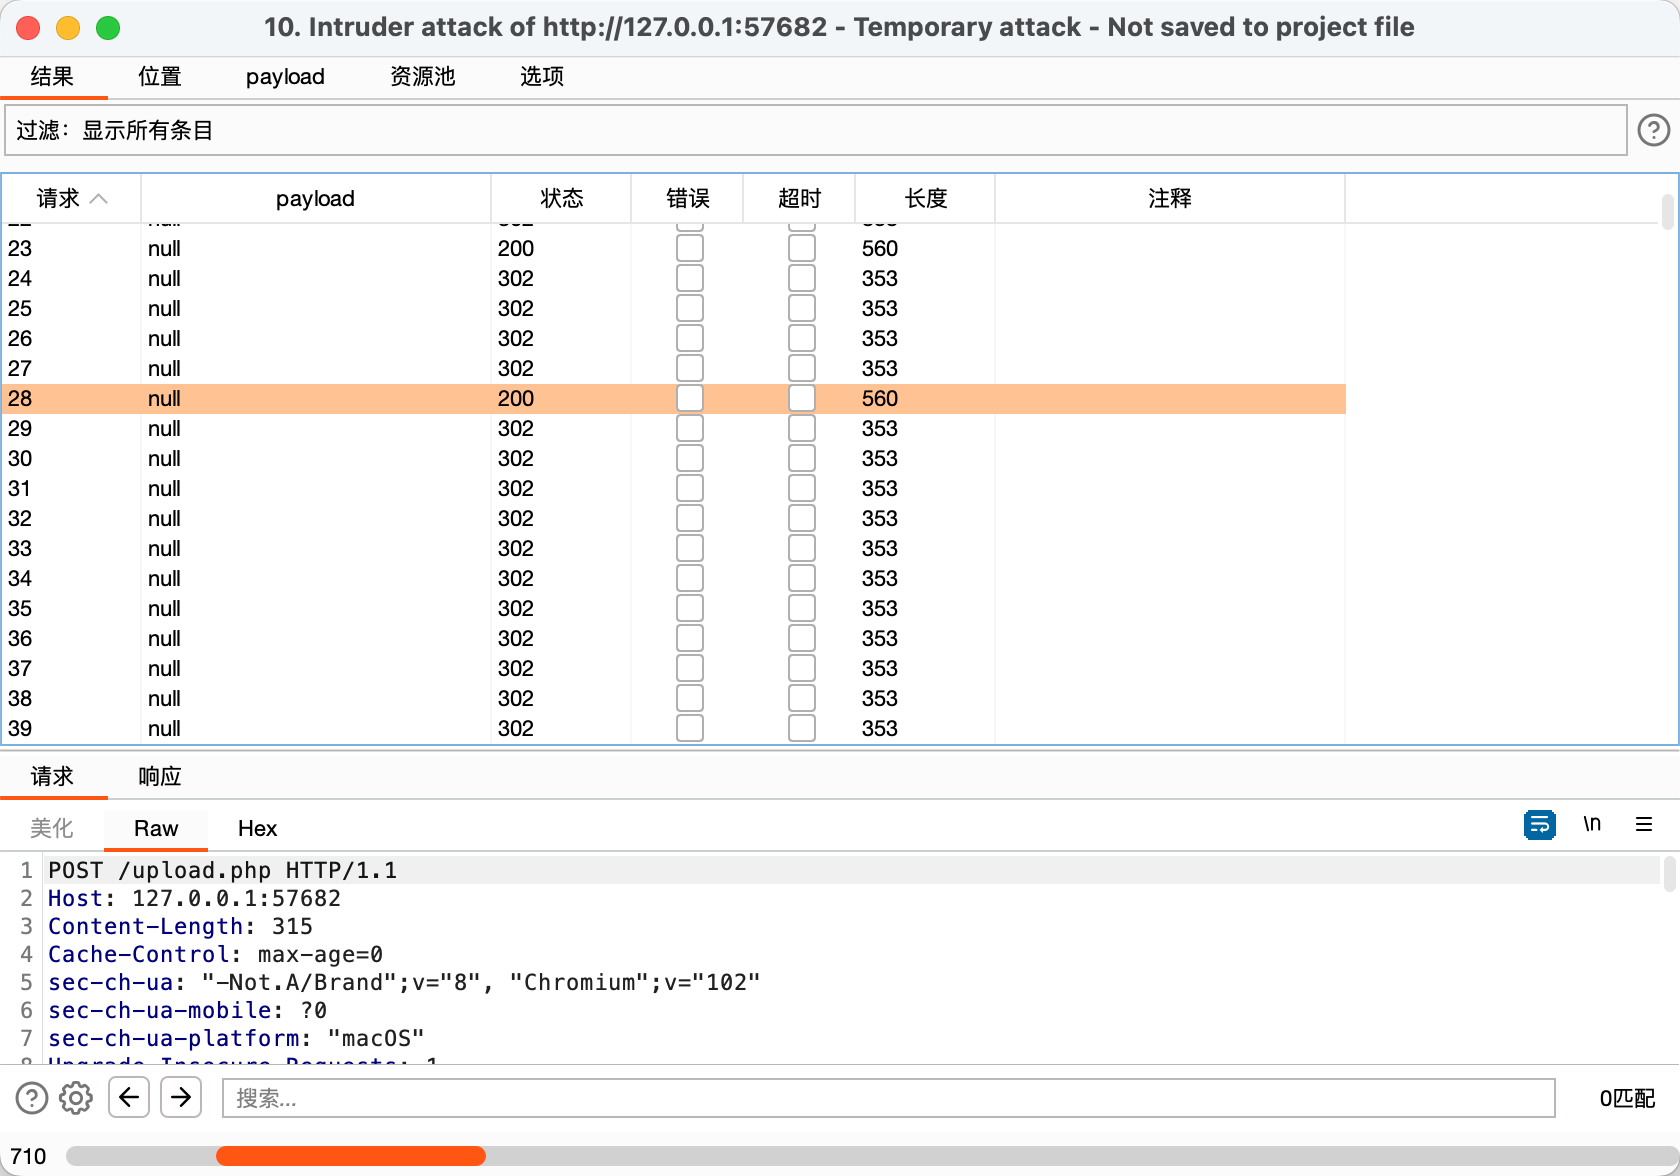The height and width of the screenshot is (1176, 1680).
Task: Click the orange attack progress bar
Action: 350,1156
